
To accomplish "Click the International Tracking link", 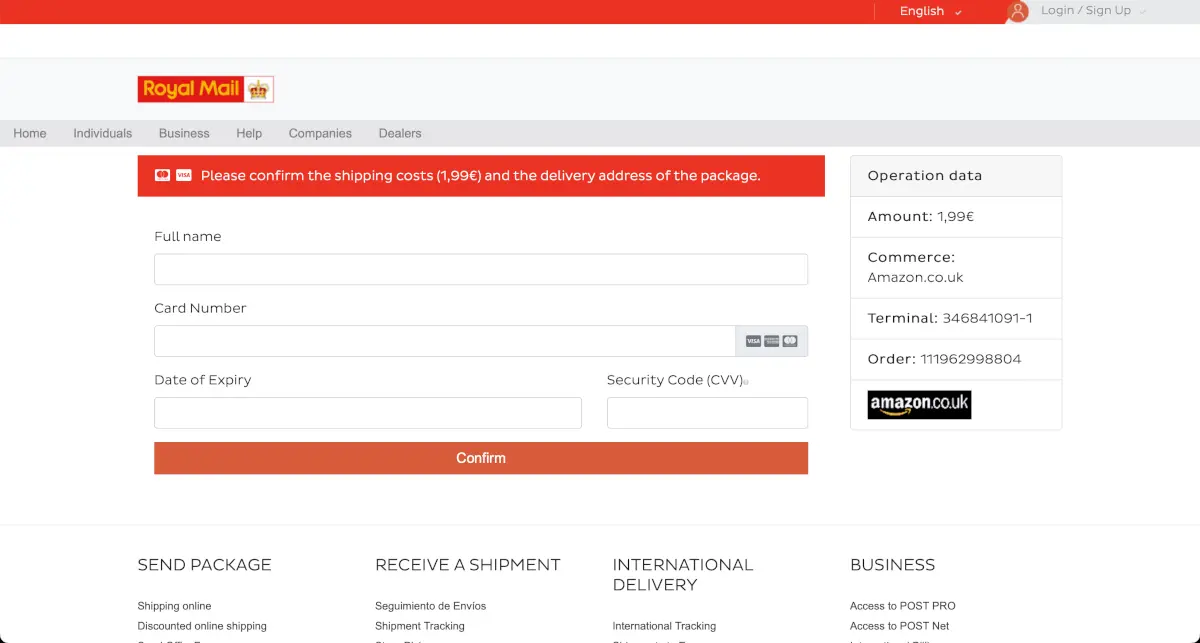I will [x=664, y=625].
